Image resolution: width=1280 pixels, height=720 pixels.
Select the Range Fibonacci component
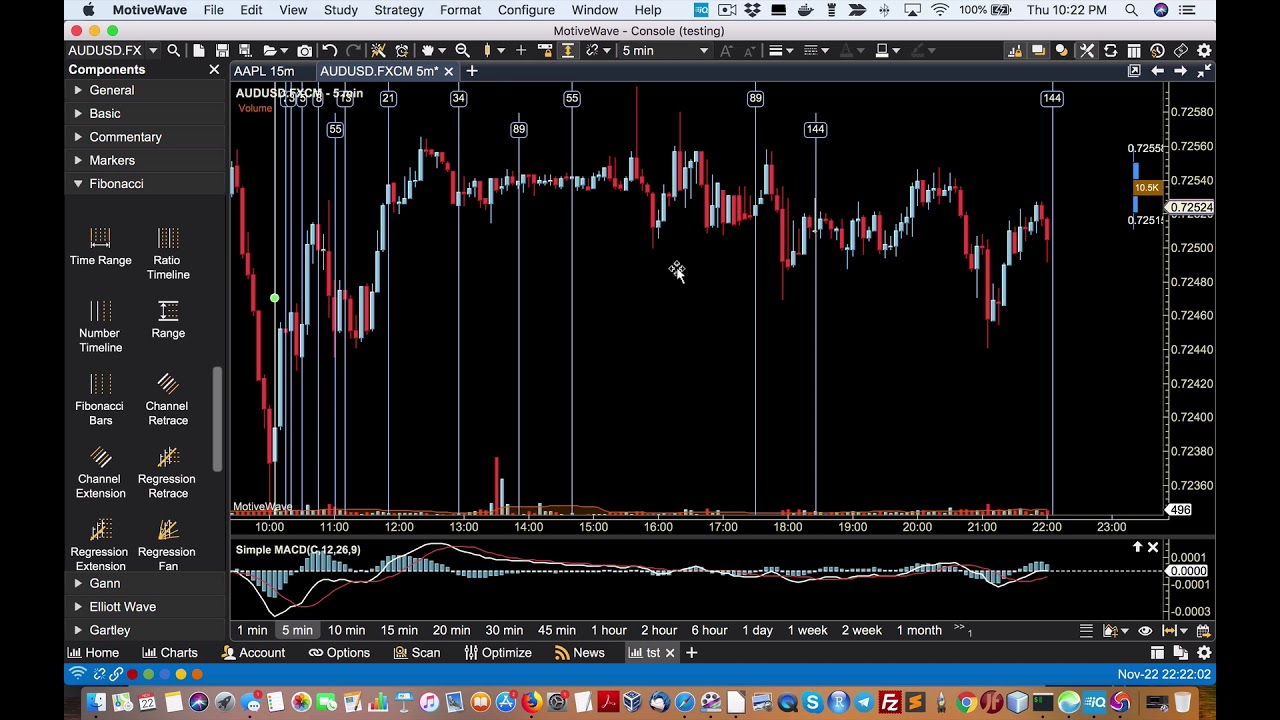pyautogui.click(x=168, y=319)
